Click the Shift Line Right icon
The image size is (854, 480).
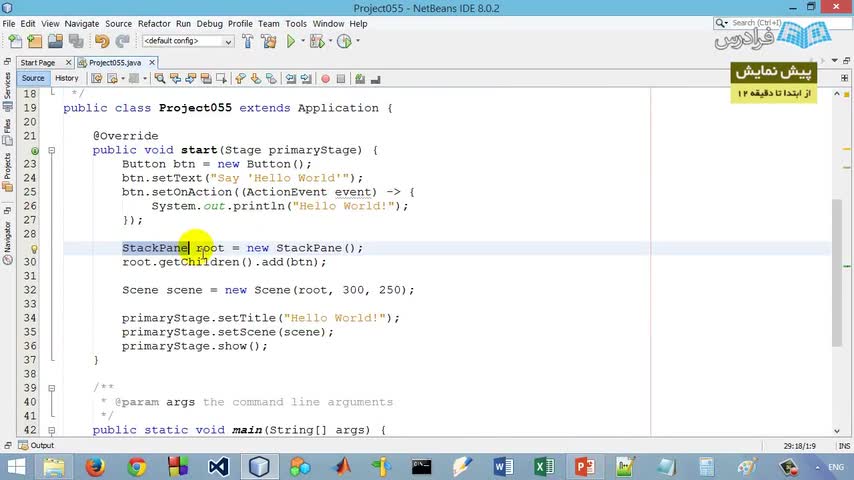click(x=306, y=79)
